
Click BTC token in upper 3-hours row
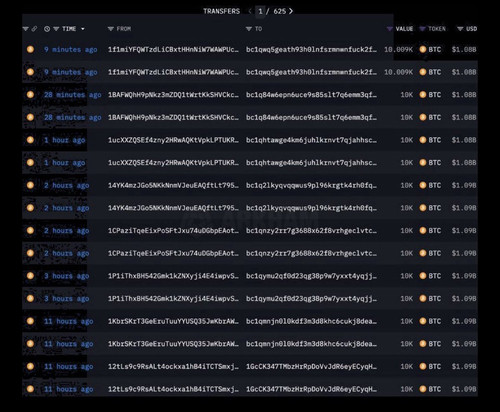coord(430,276)
